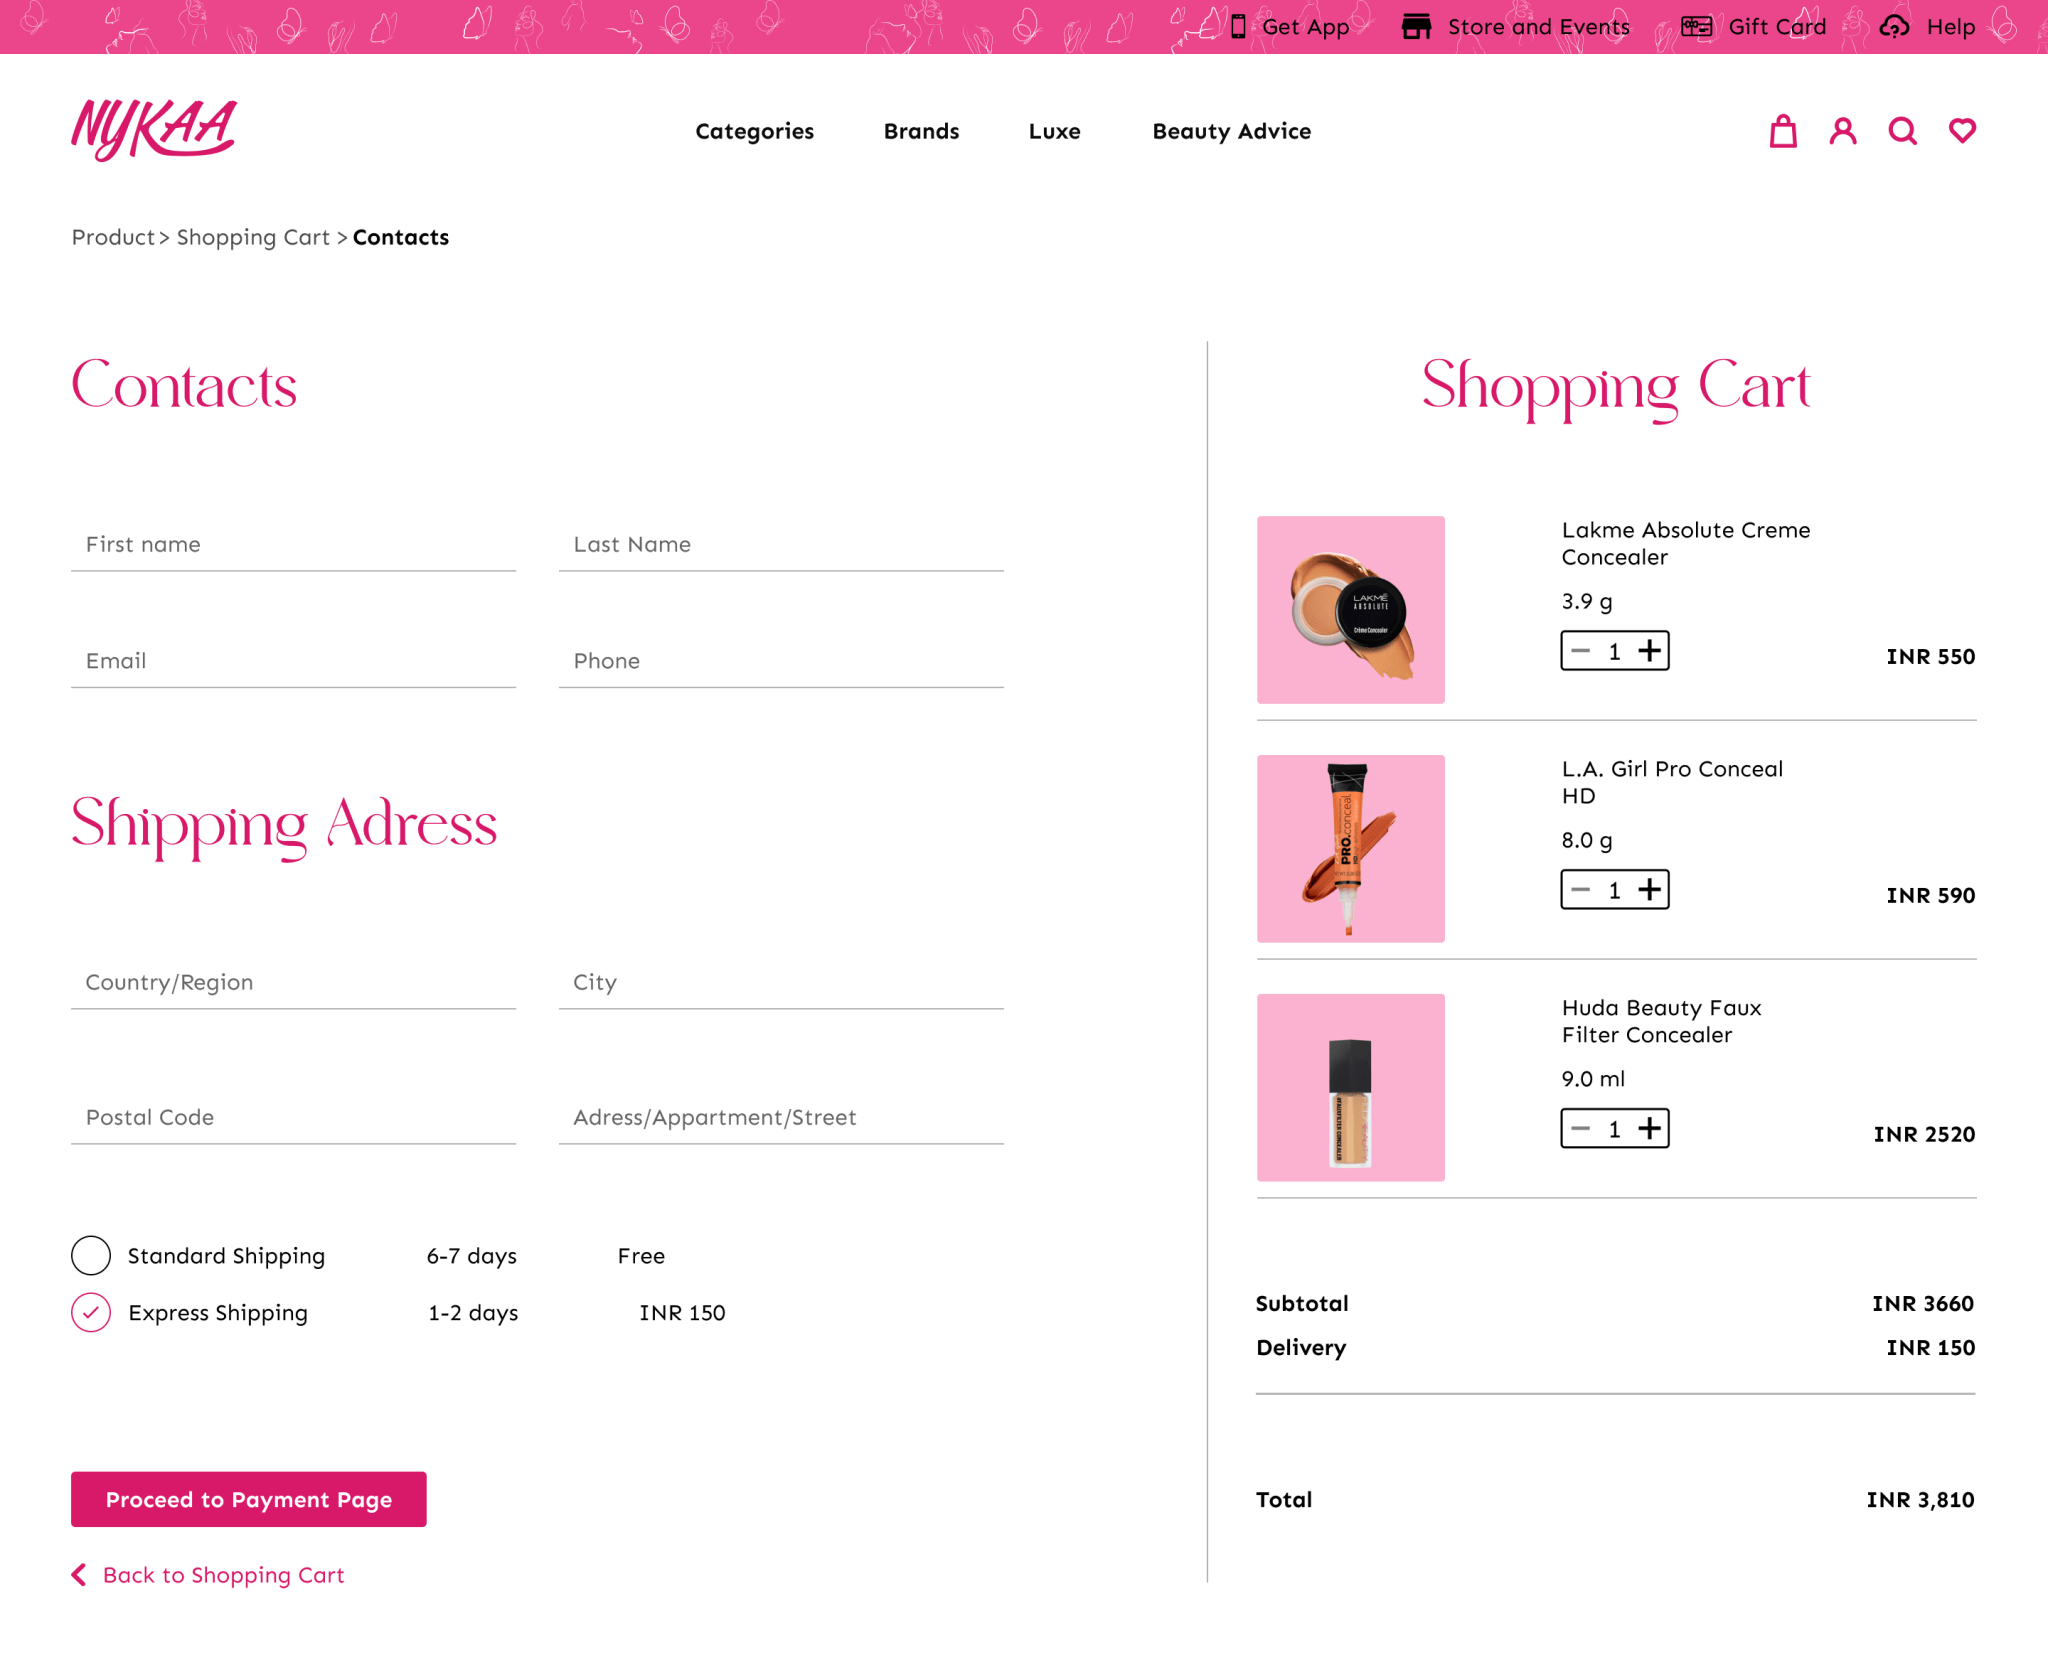Open the Gift Card link

[x=1777, y=27]
